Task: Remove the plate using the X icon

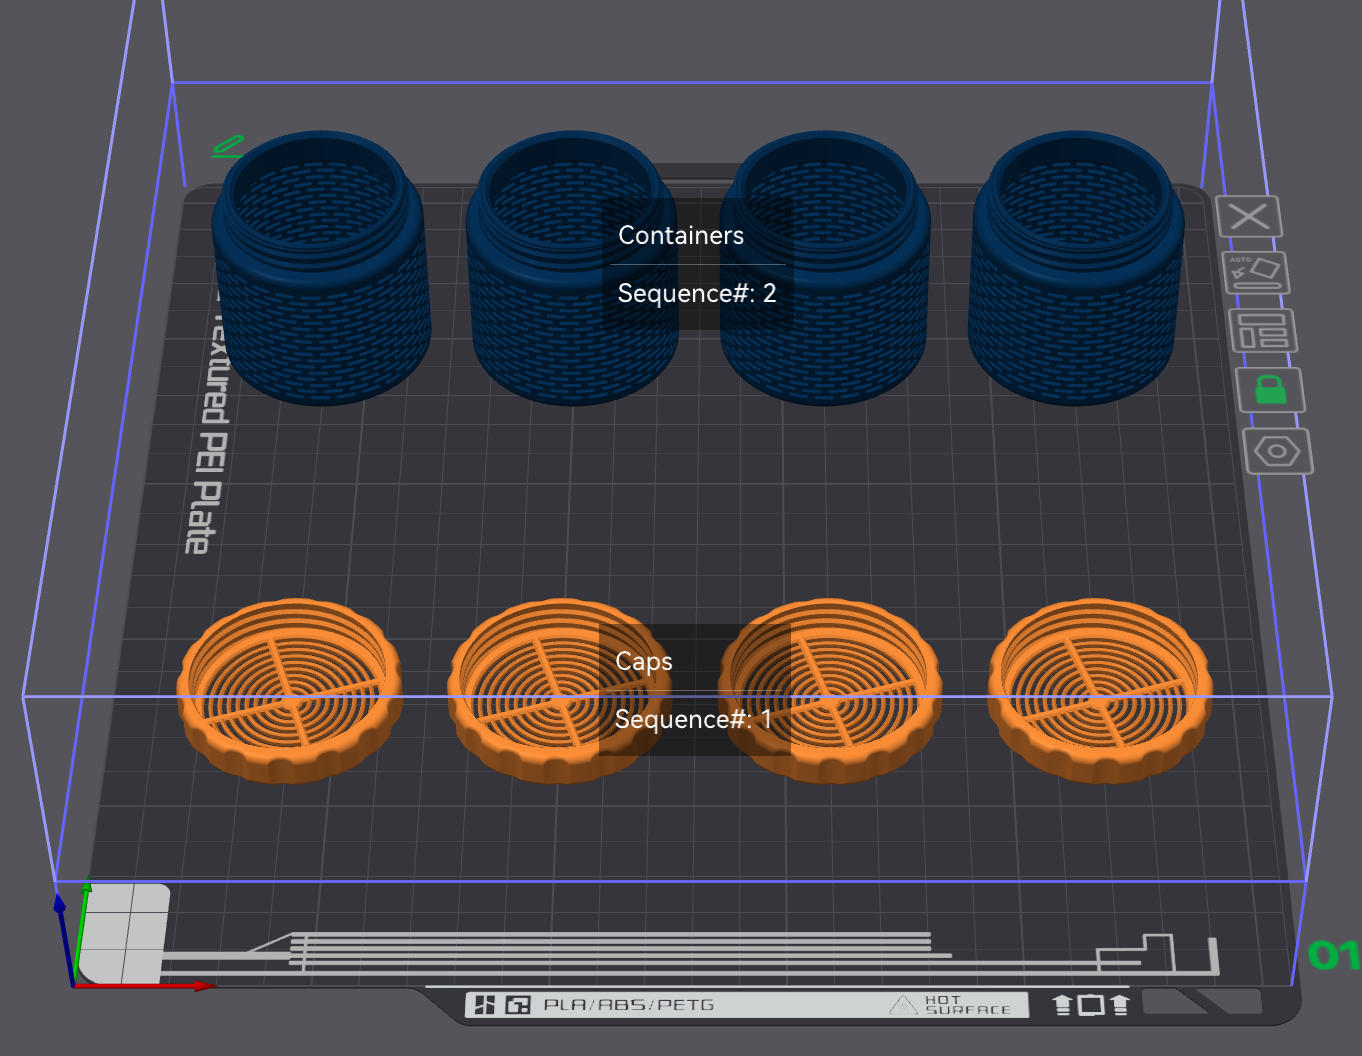Action: 1249,216
